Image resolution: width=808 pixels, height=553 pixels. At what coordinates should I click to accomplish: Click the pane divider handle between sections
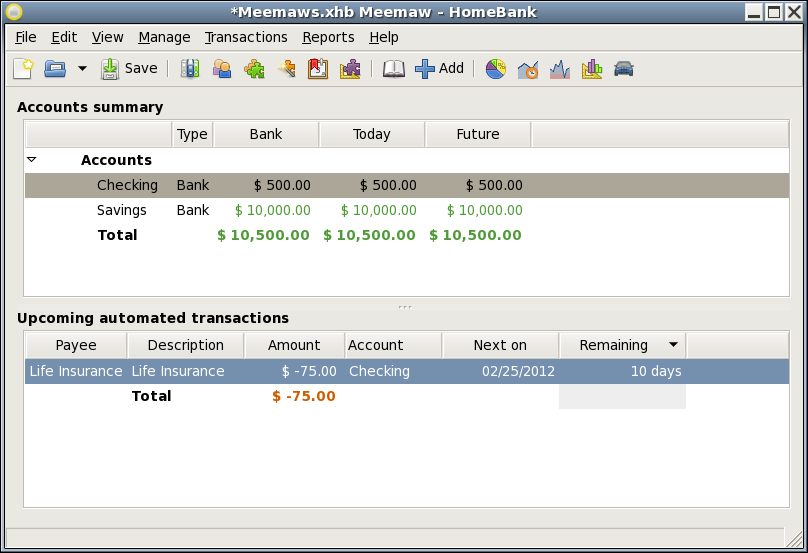[x=405, y=307]
